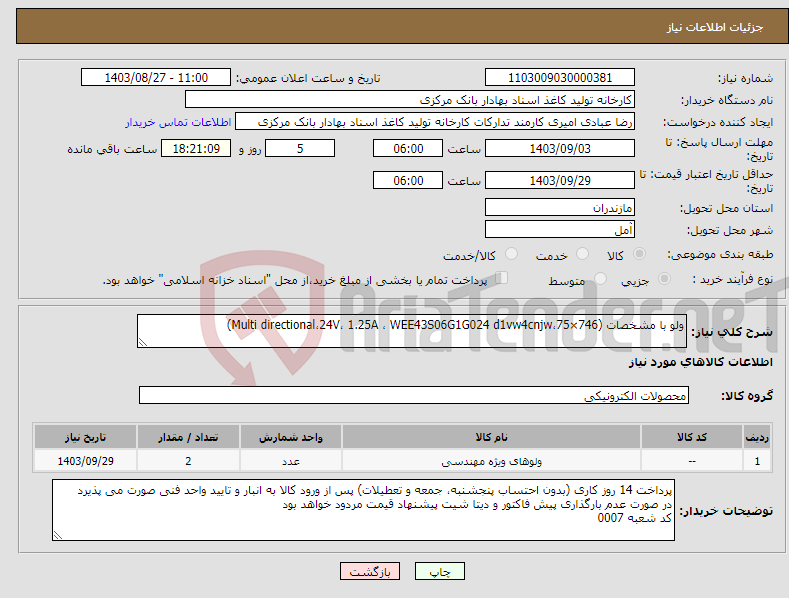Click the اطلاعات کالاهای مورد نیاز section heading

700,362
